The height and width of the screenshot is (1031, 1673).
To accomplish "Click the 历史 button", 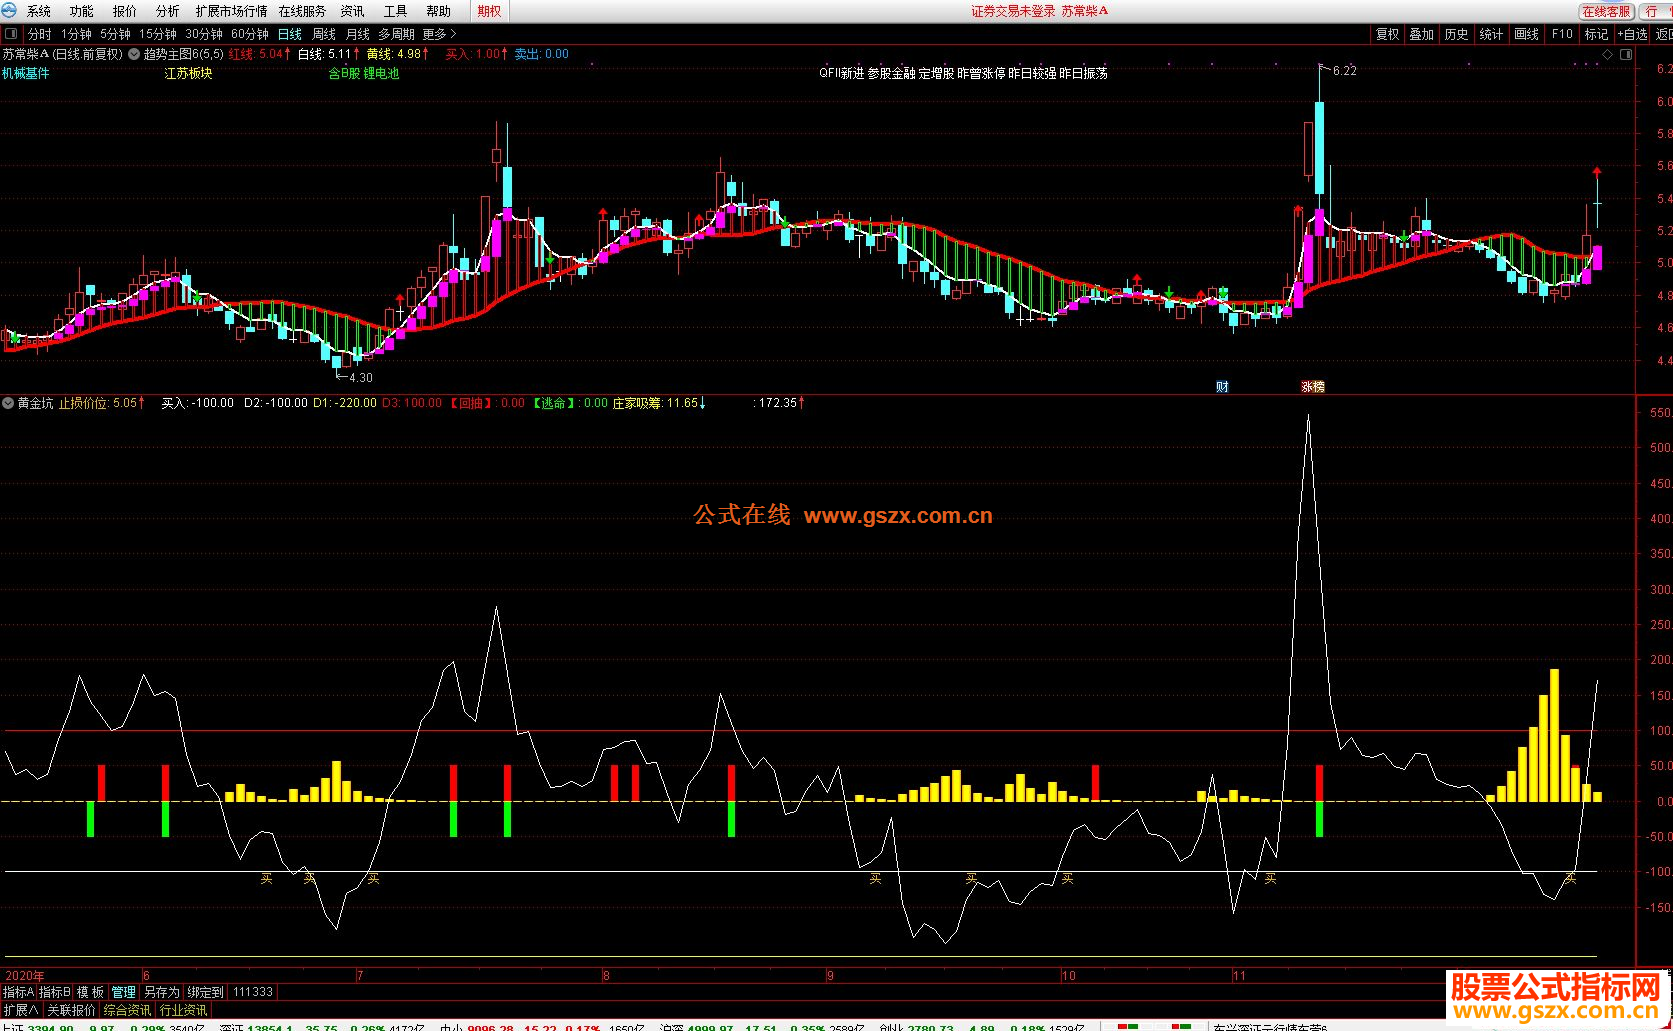I will coord(1456,34).
